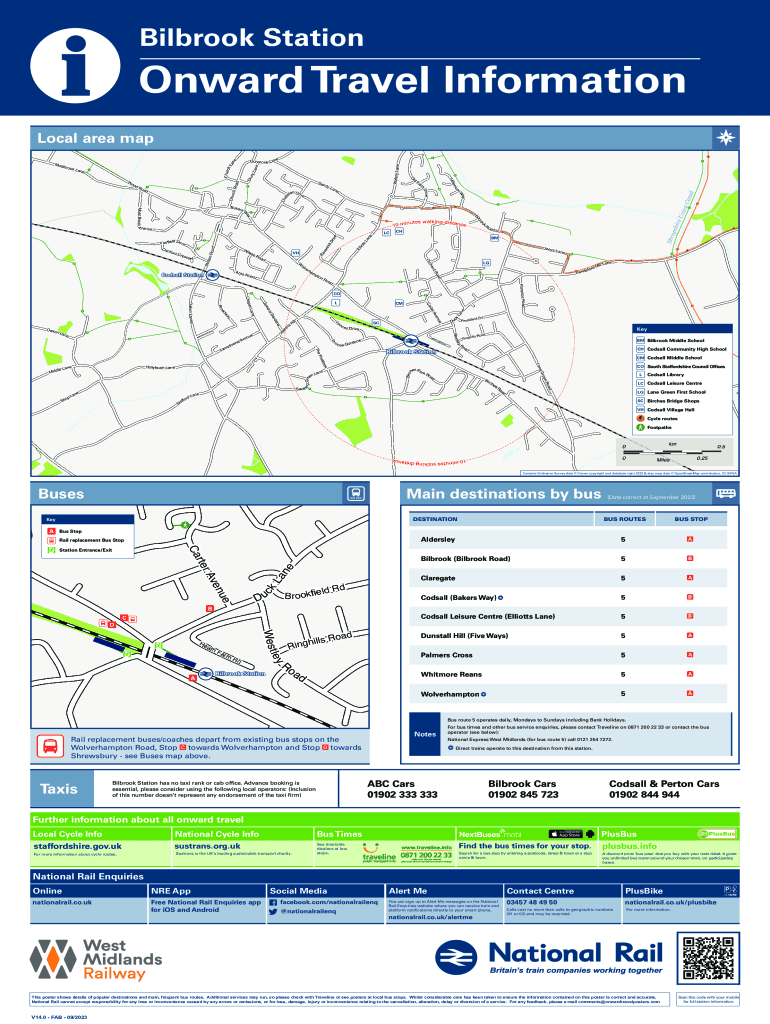Click the BUS STOP column header
This screenshot has height=1024, width=770.
pyautogui.click(x=691, y=519)
